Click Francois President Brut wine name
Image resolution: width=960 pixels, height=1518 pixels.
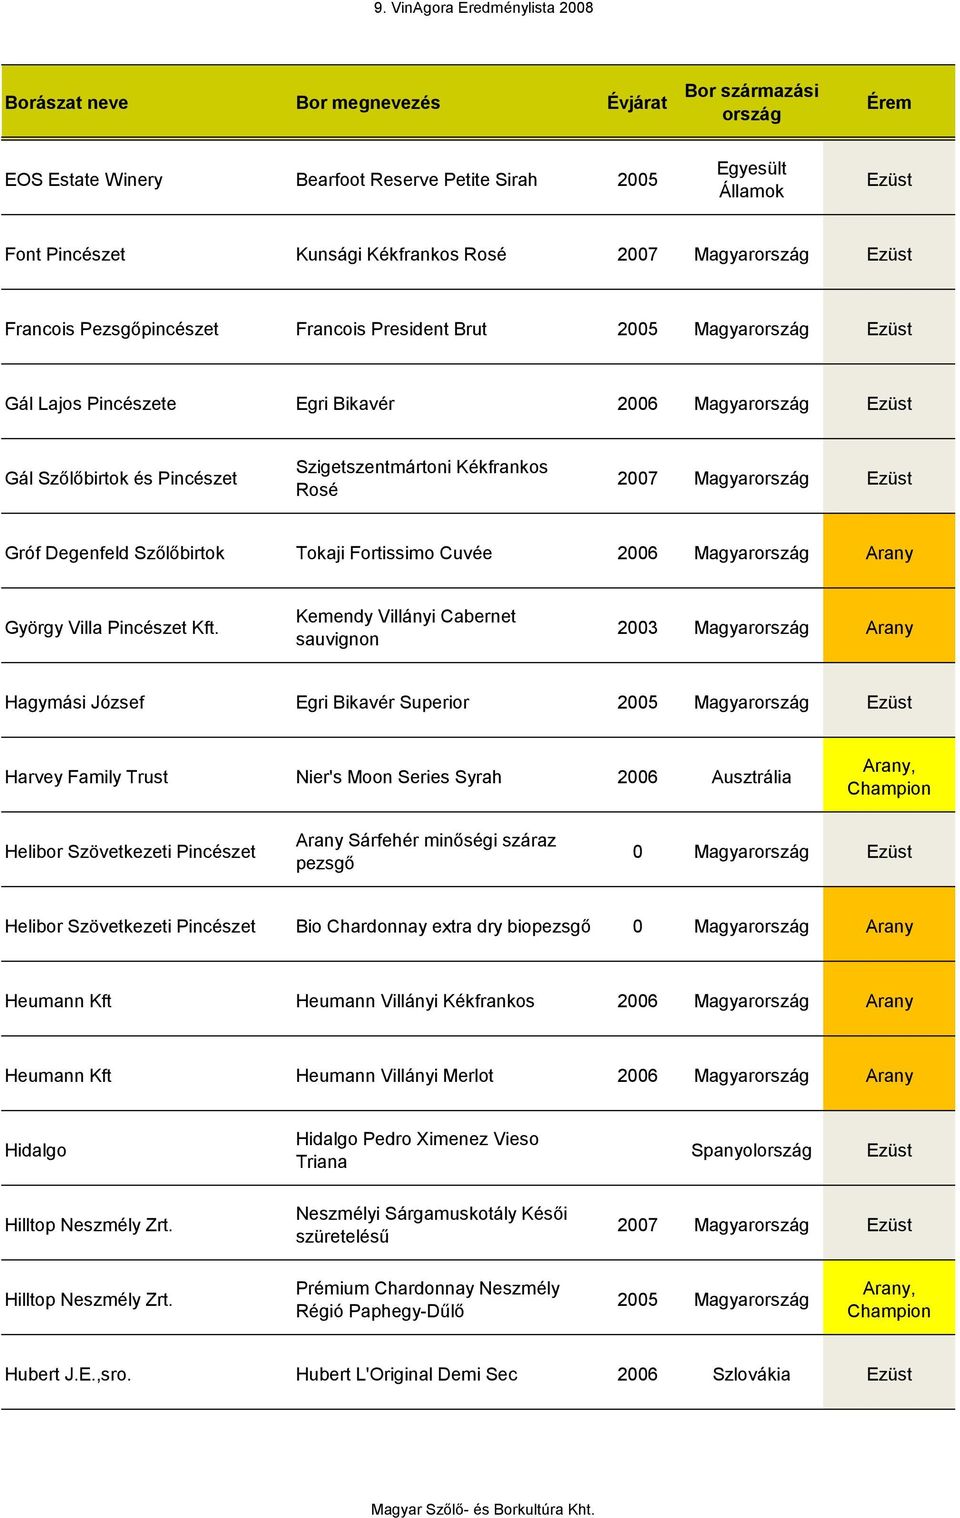[391, 329]
